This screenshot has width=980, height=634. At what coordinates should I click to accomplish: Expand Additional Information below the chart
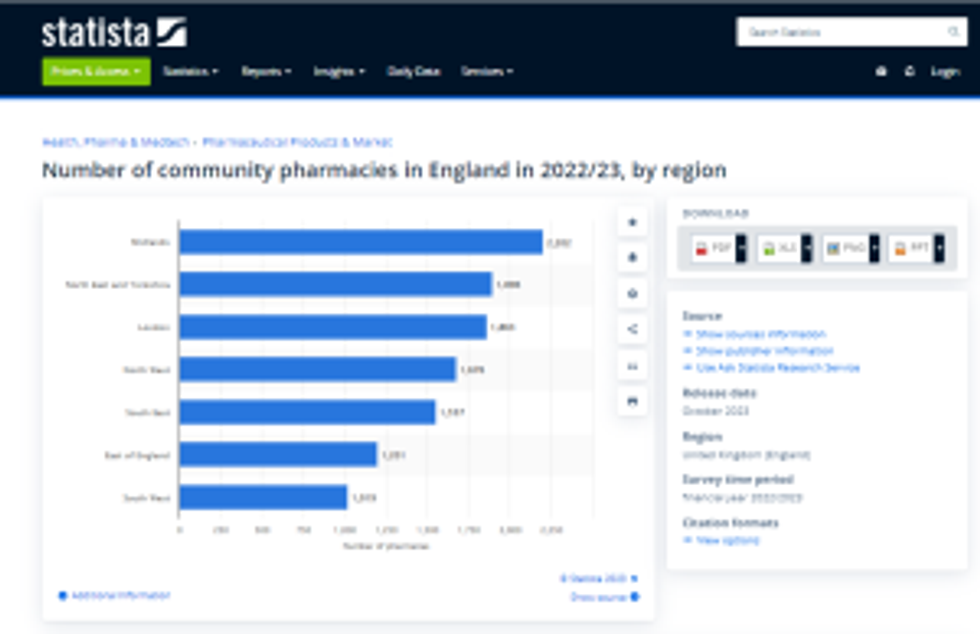click(114, 595)
